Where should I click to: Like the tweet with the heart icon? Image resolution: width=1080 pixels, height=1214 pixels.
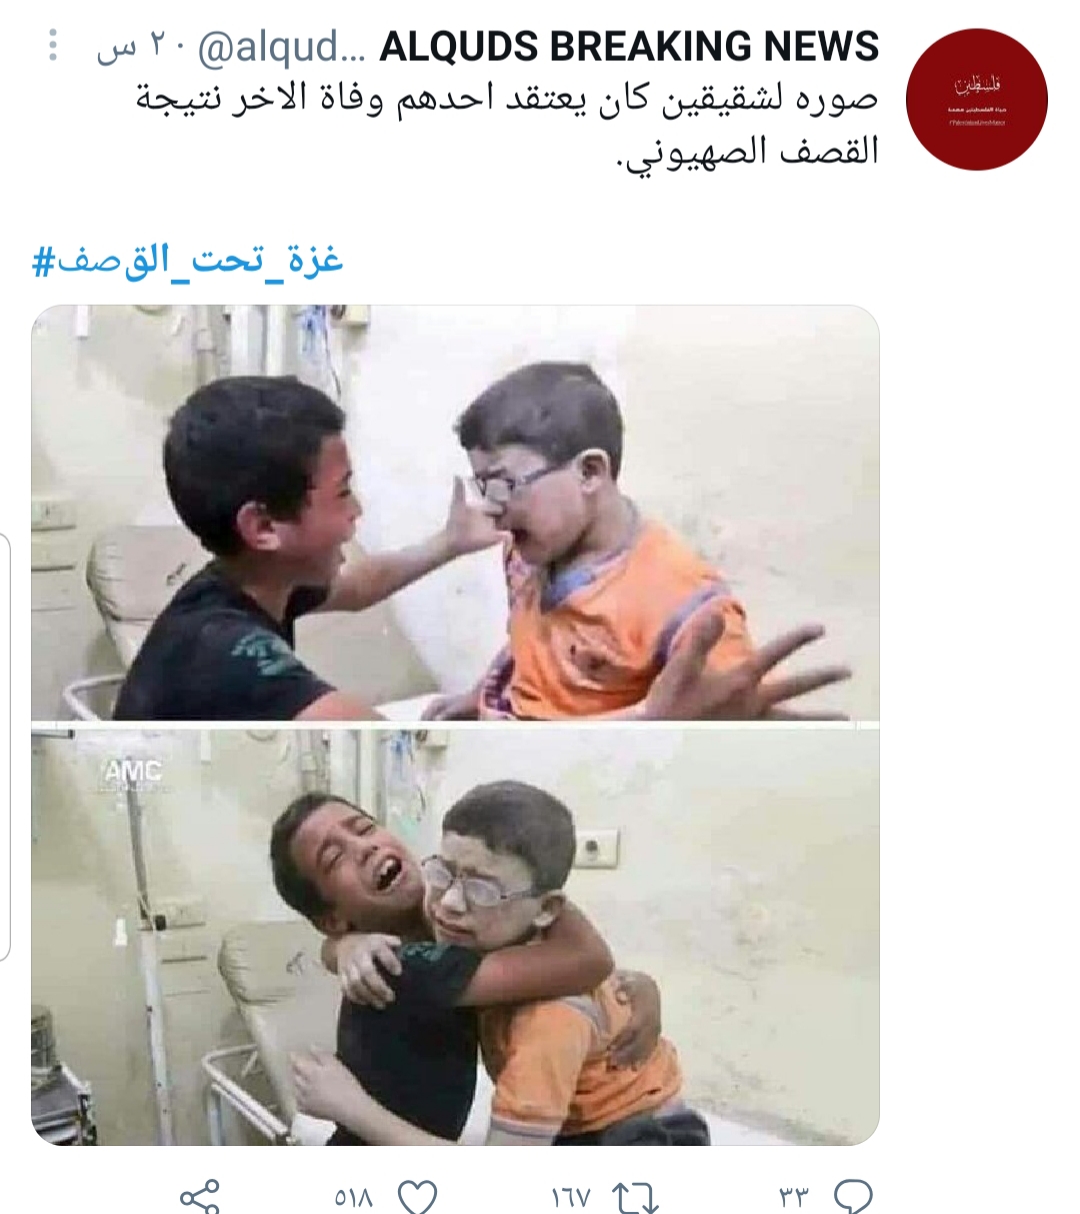pos(417,1196)
